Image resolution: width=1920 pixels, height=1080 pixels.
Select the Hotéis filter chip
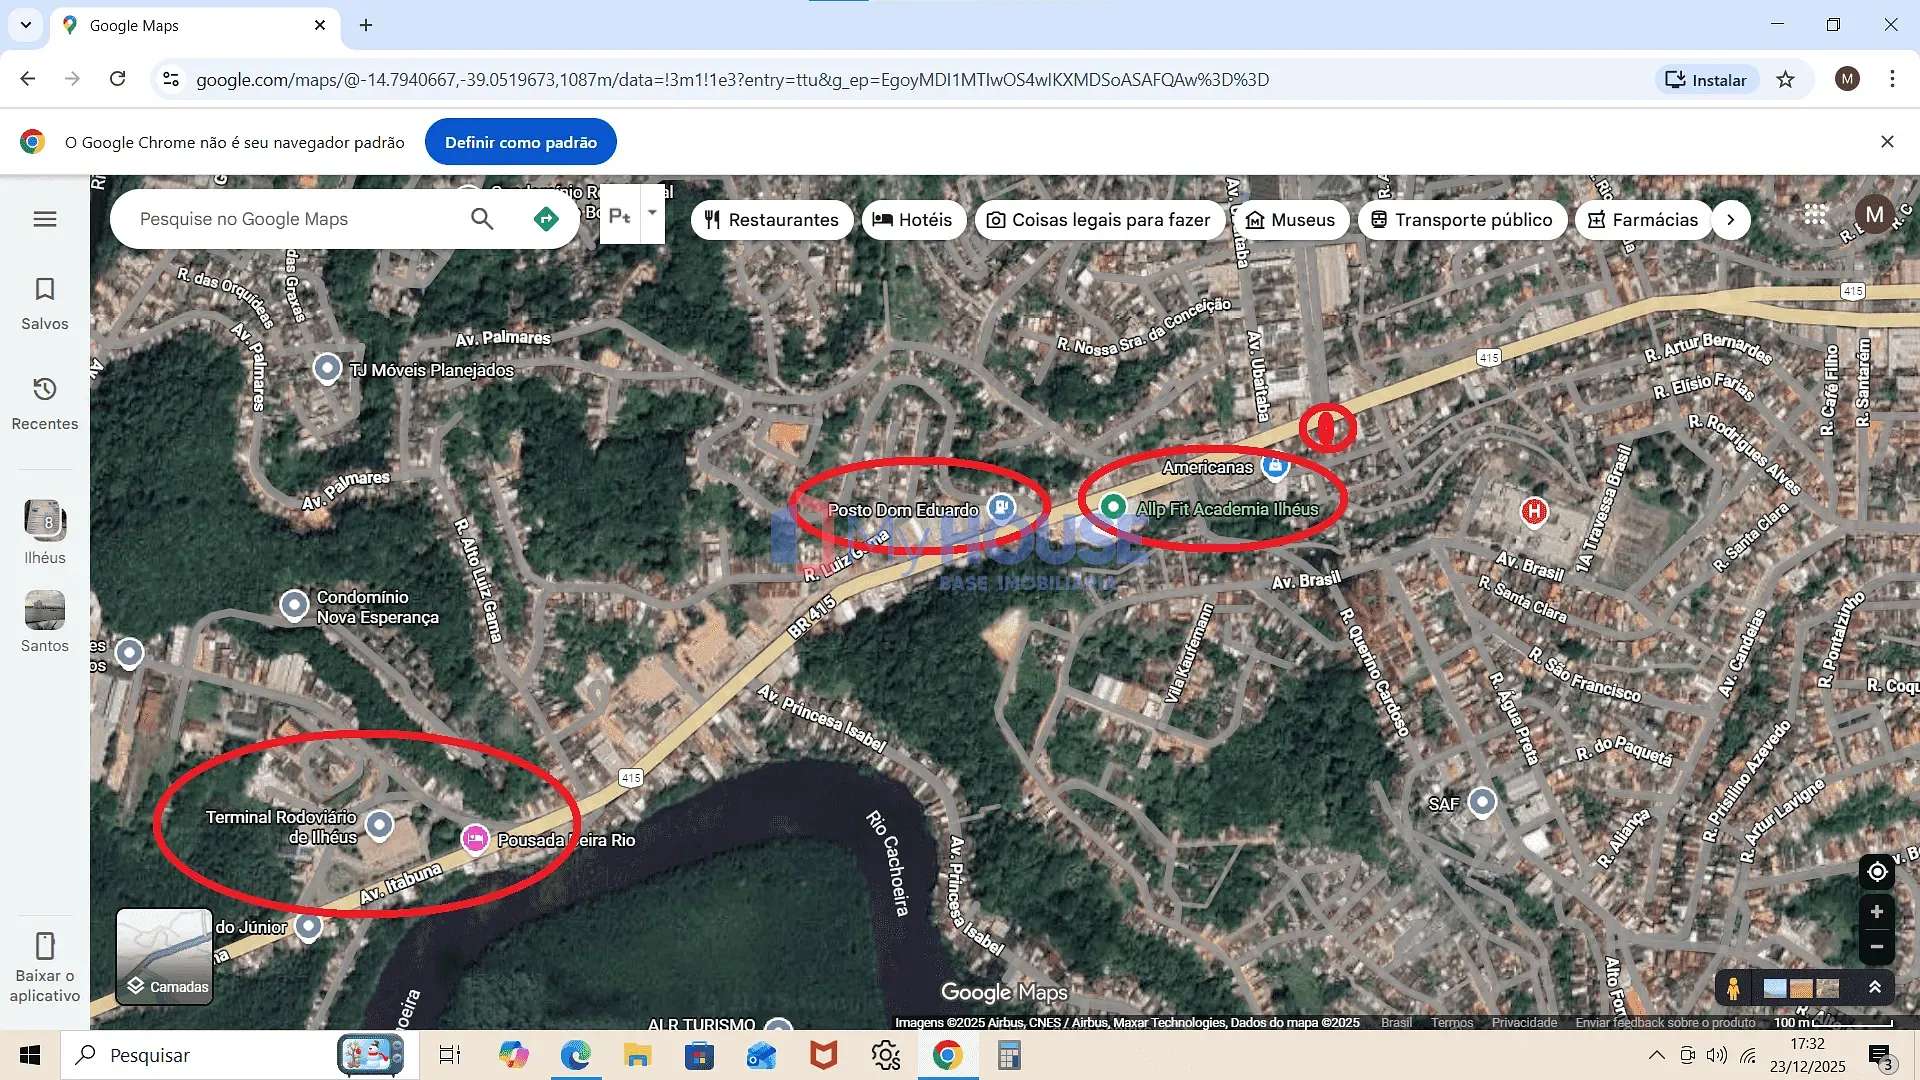tap(912, 220)
